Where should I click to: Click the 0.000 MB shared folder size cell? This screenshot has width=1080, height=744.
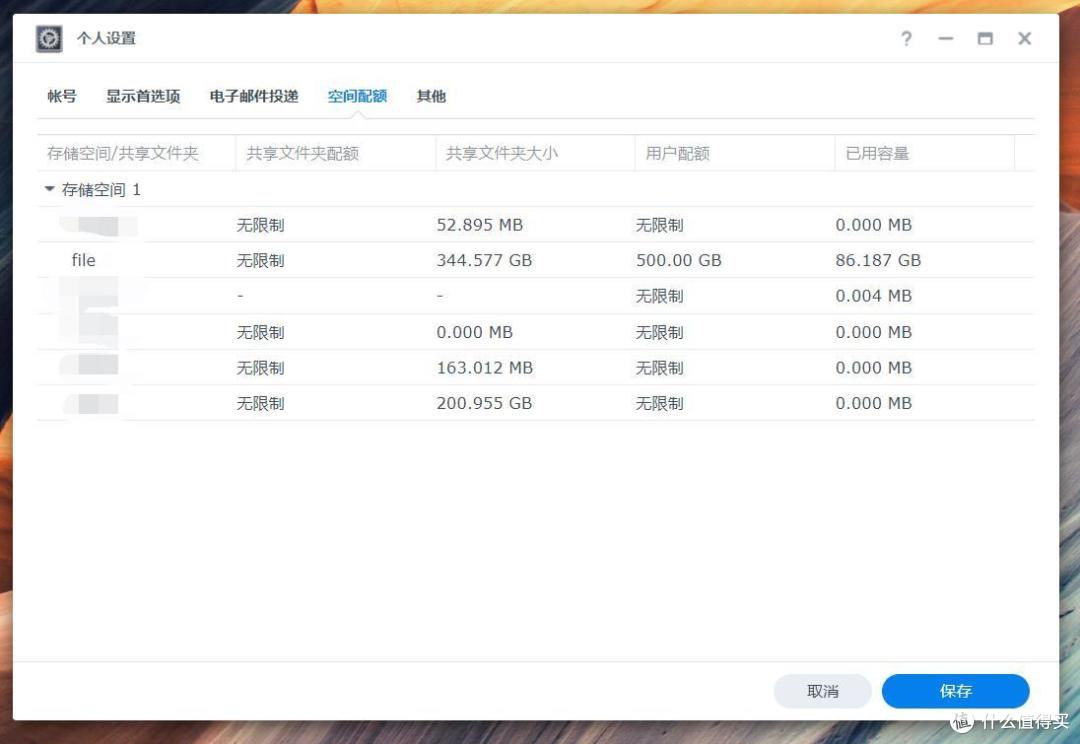coord(475,332)
